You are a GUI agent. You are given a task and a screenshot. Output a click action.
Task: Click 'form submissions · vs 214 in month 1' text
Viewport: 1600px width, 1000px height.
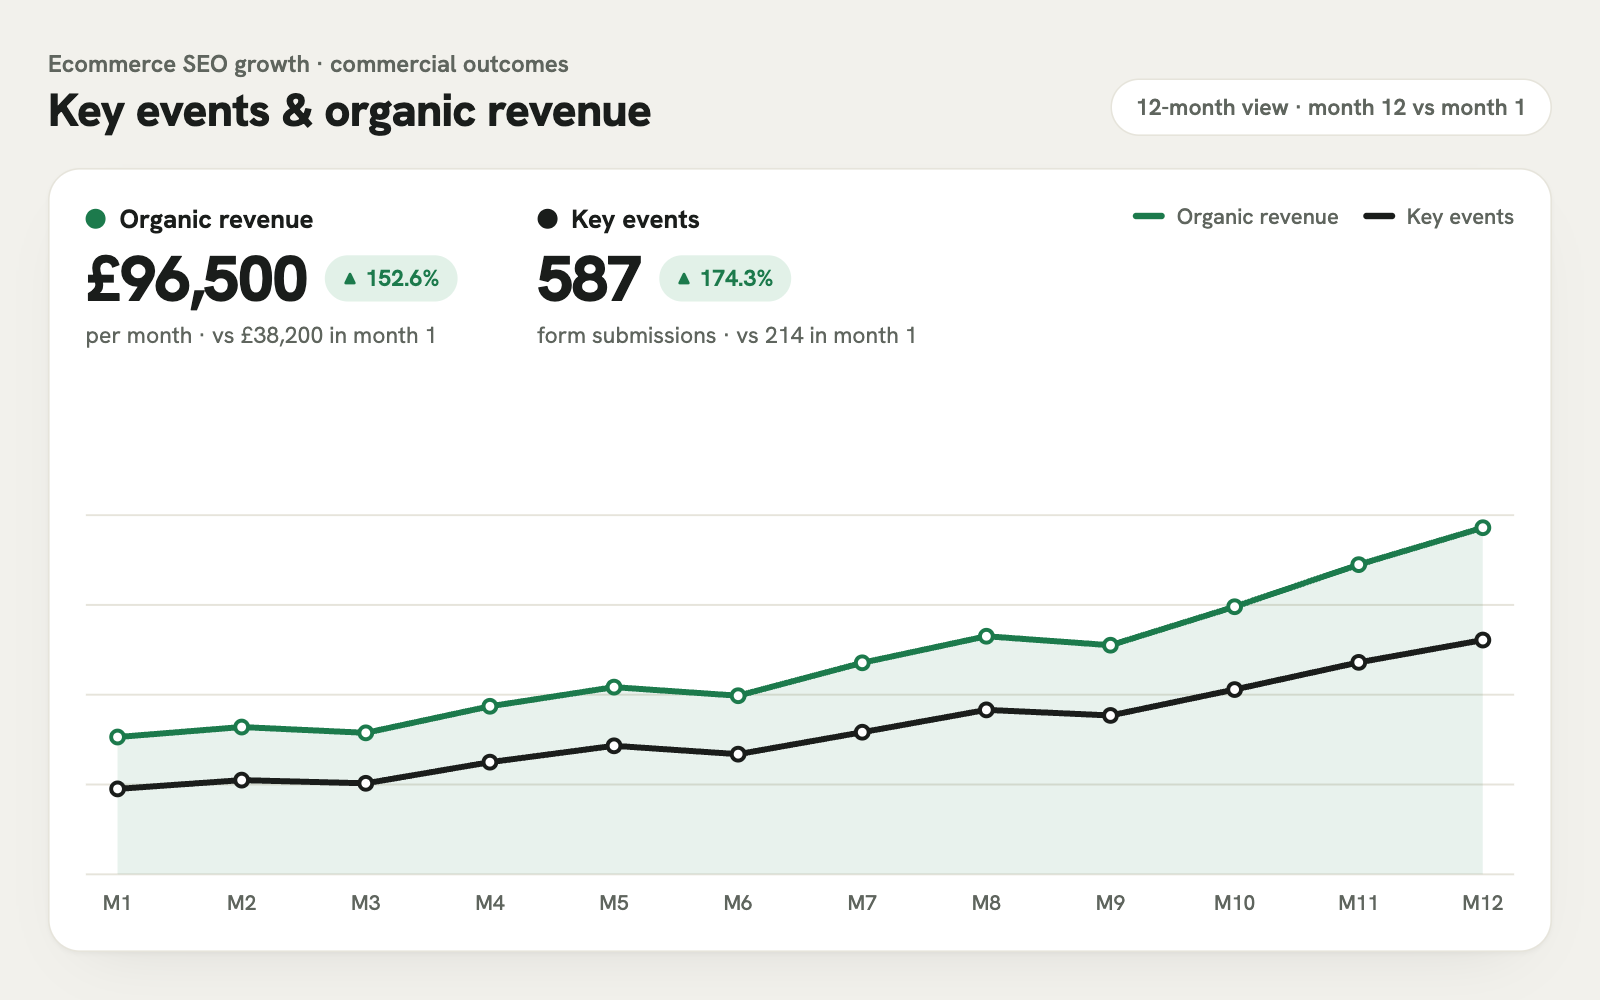tap(727, 335)
